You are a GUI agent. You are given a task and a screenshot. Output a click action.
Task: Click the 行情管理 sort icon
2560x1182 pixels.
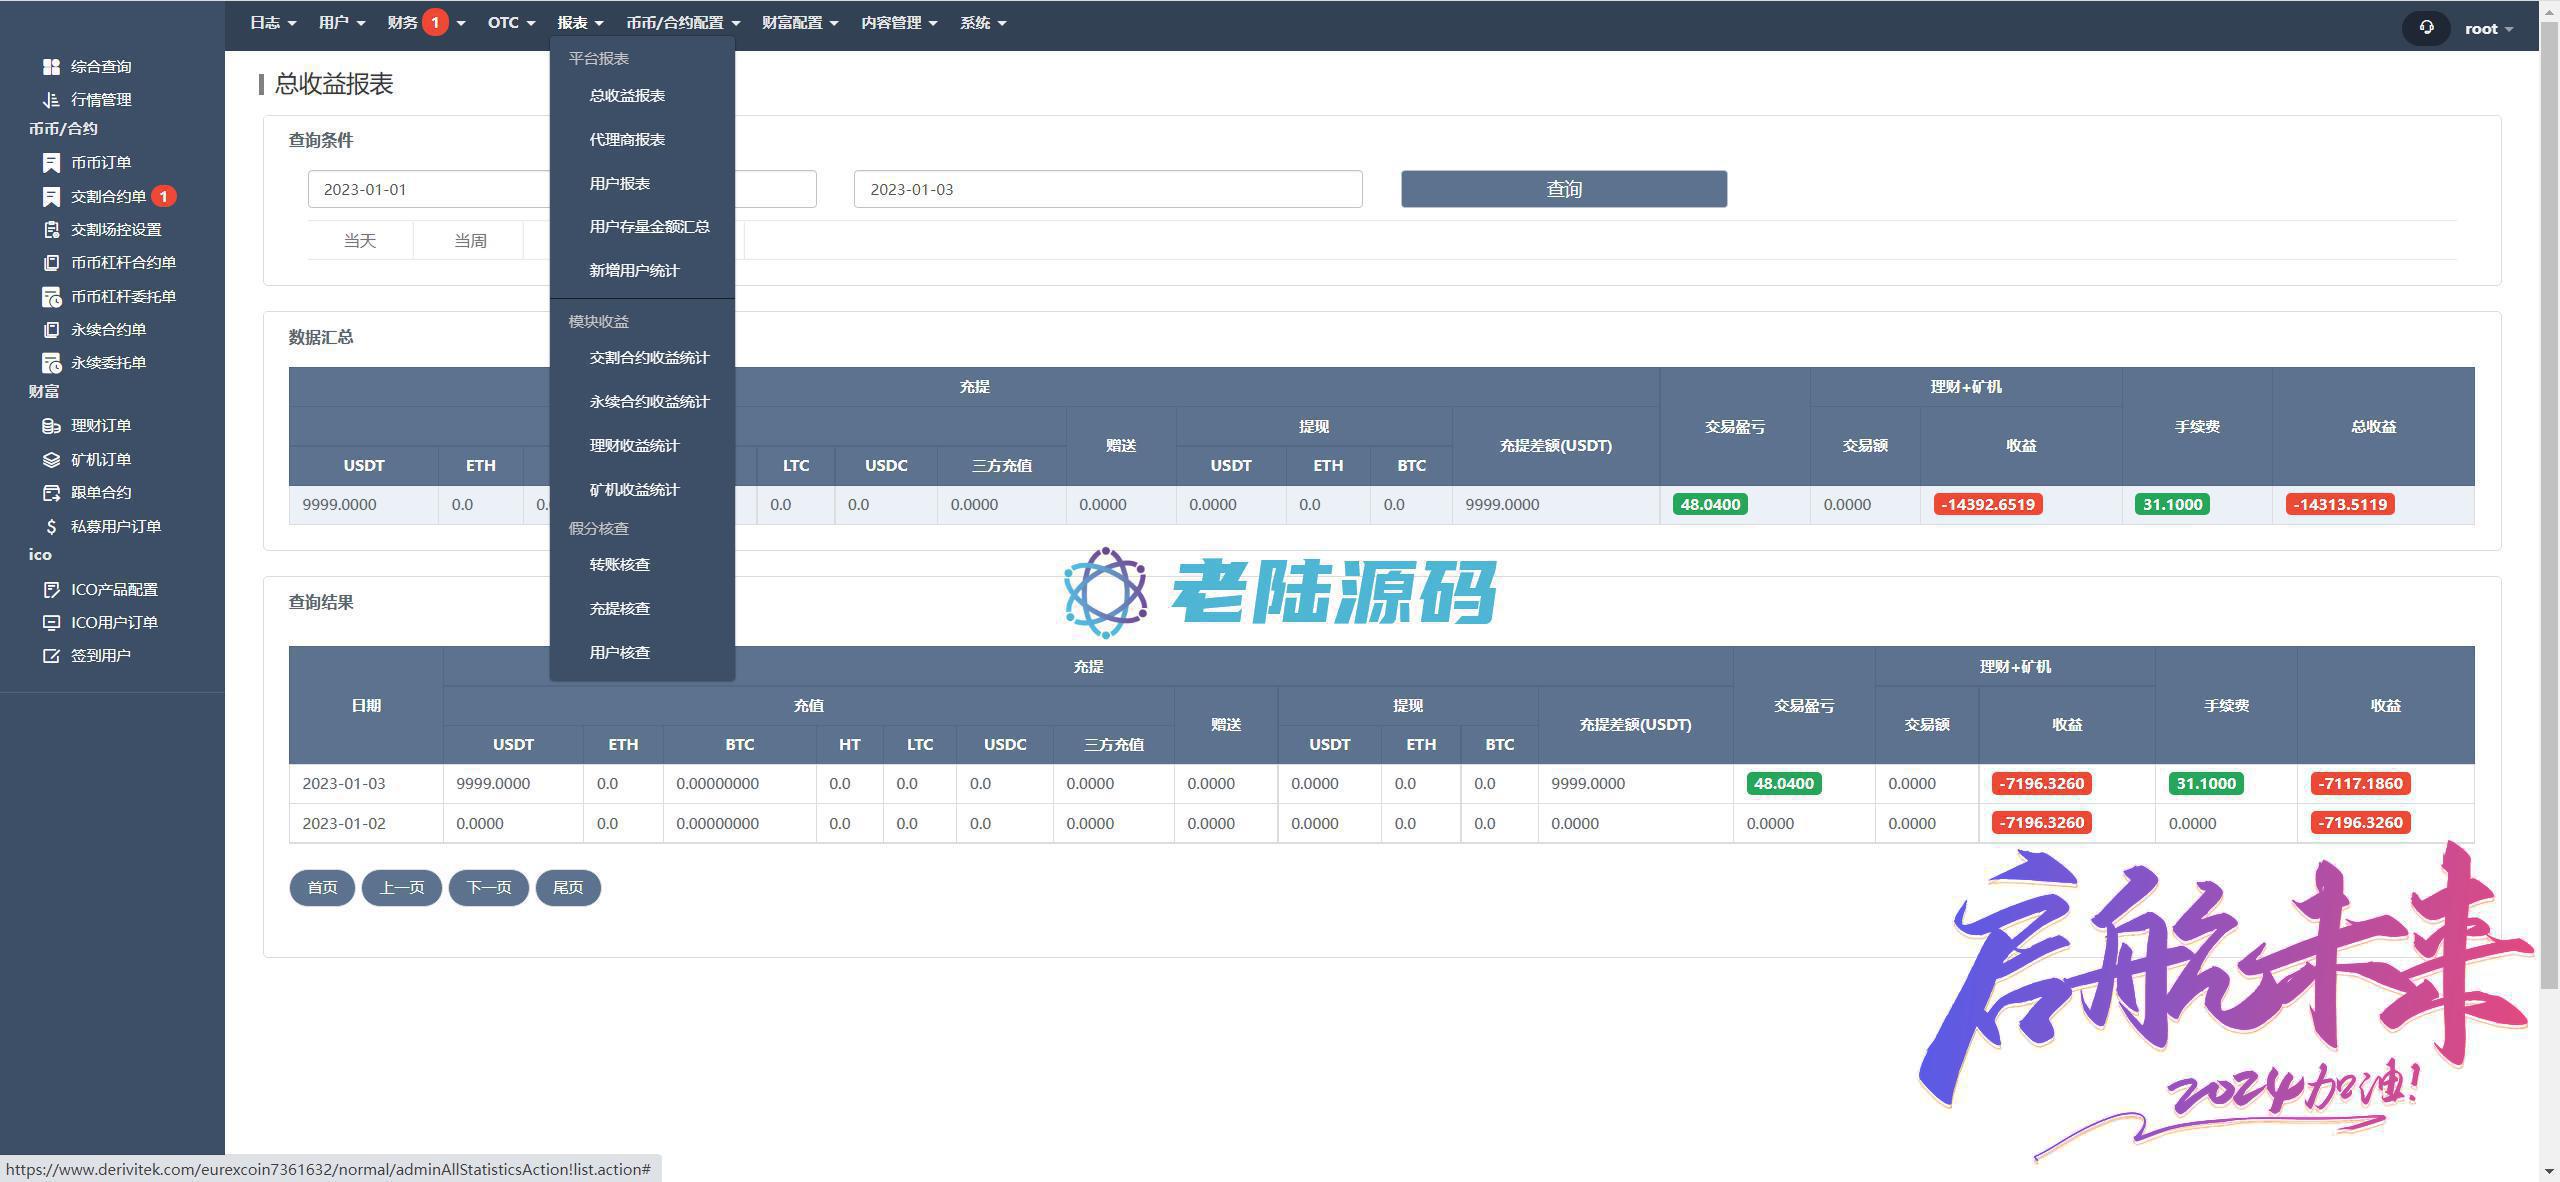[51, 99]
